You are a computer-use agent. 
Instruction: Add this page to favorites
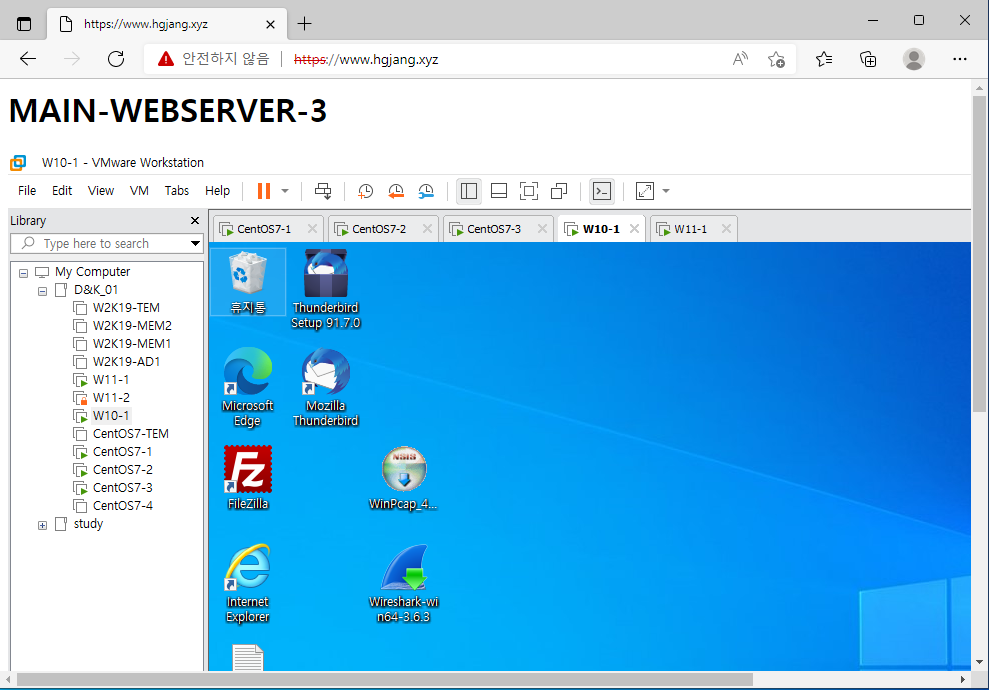[776, 59]
